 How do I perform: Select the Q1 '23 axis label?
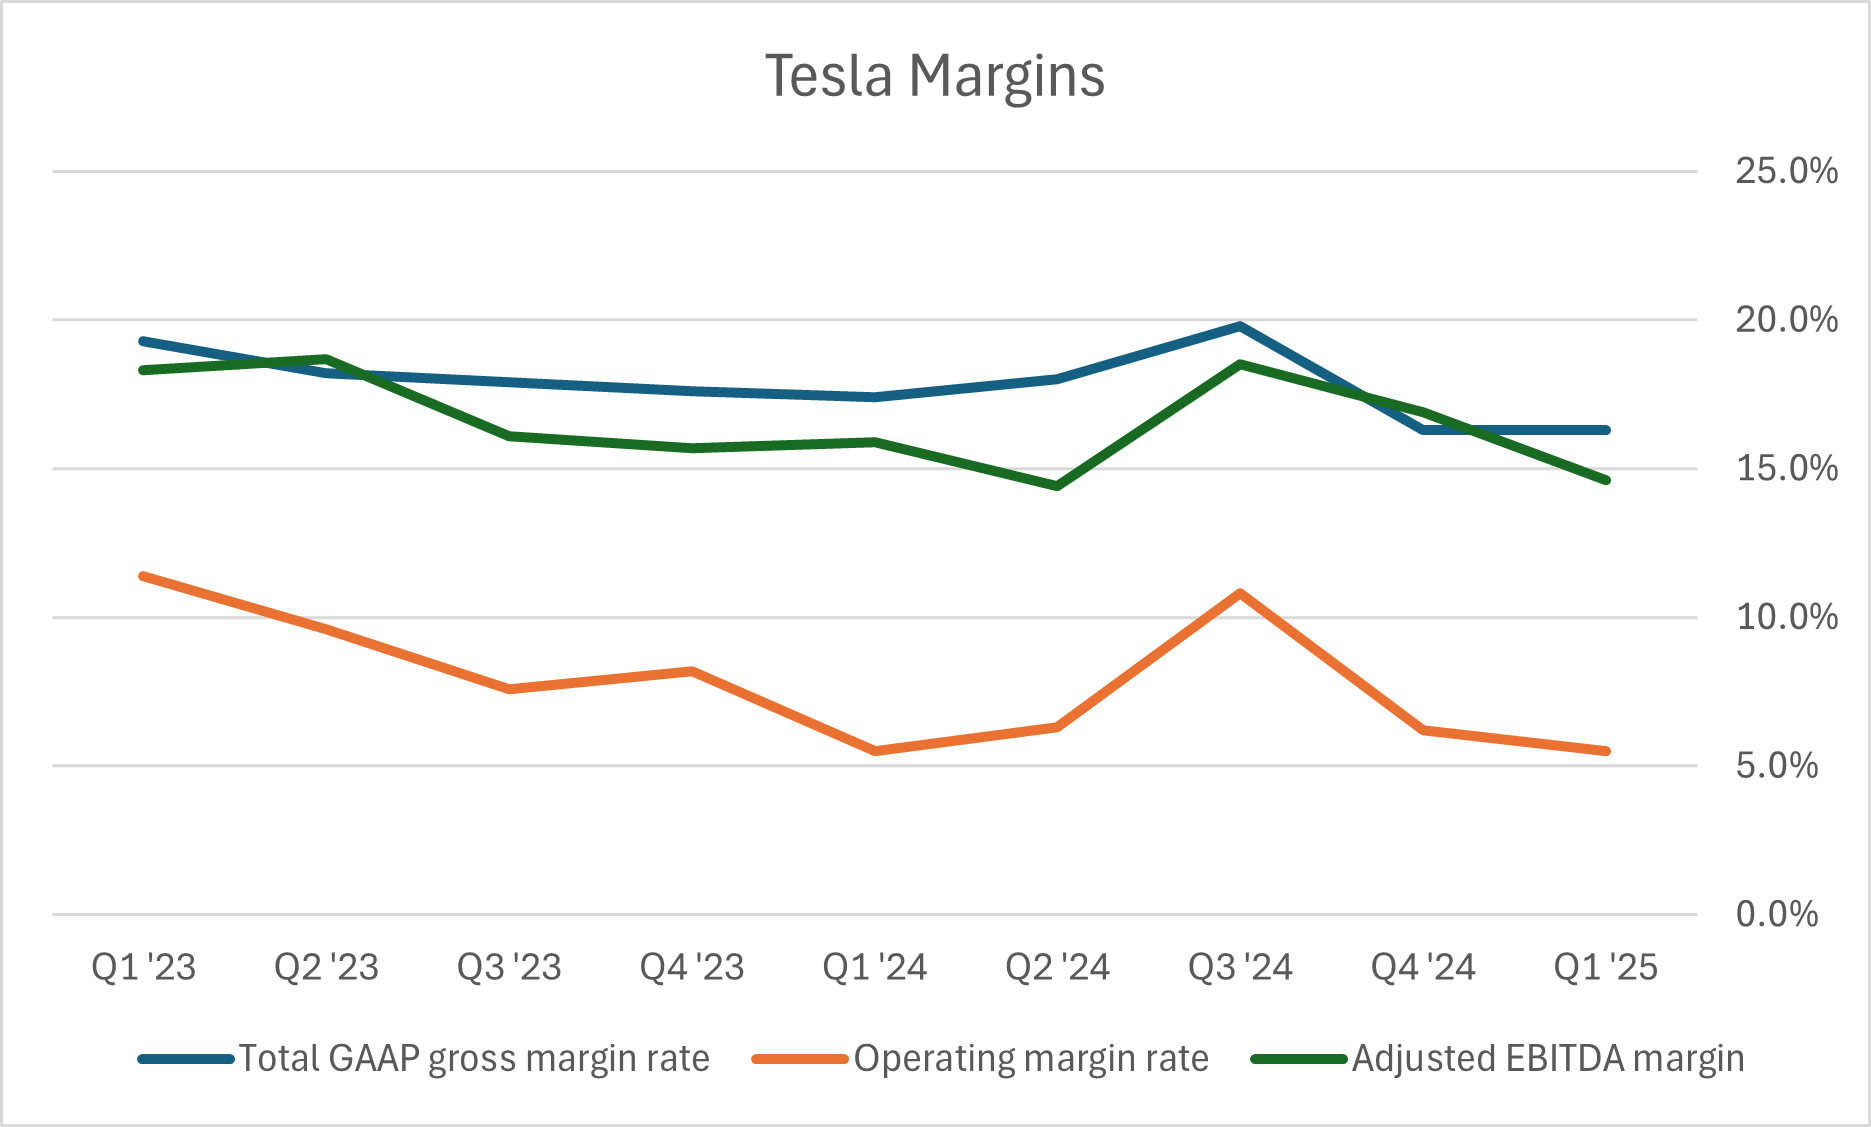click(144, 967)
